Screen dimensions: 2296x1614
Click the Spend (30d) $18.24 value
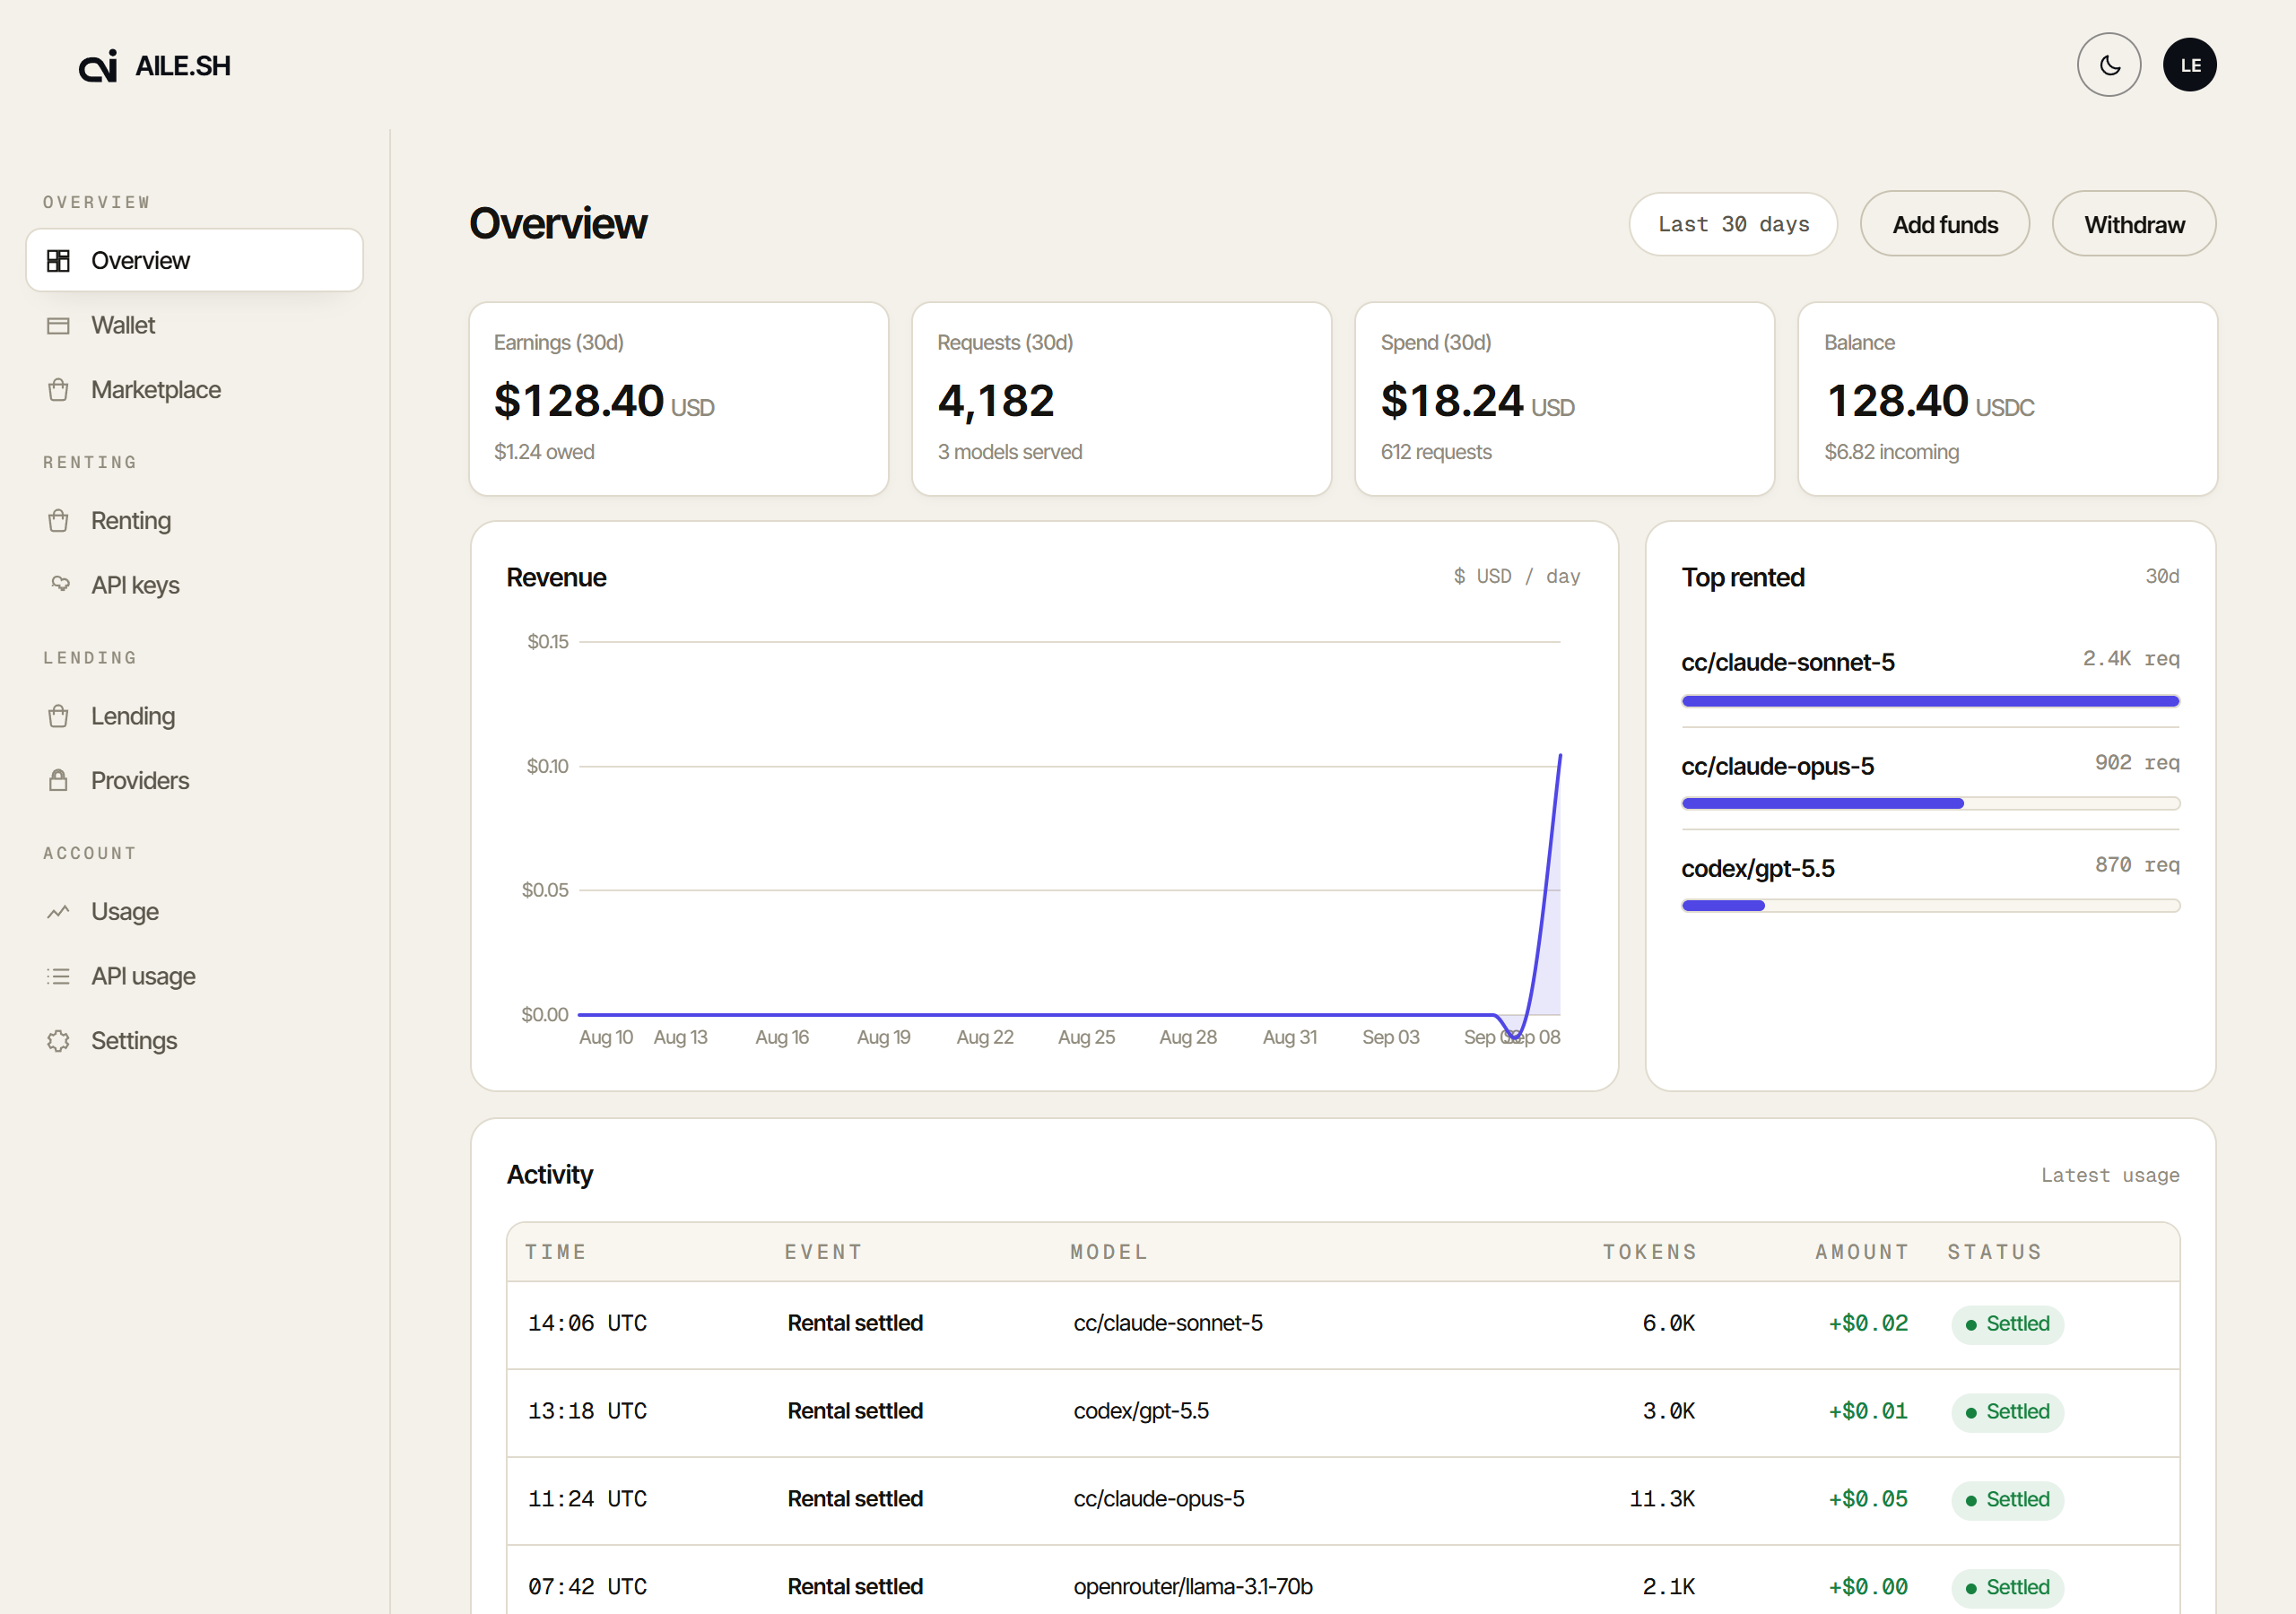coord(1452,401)
